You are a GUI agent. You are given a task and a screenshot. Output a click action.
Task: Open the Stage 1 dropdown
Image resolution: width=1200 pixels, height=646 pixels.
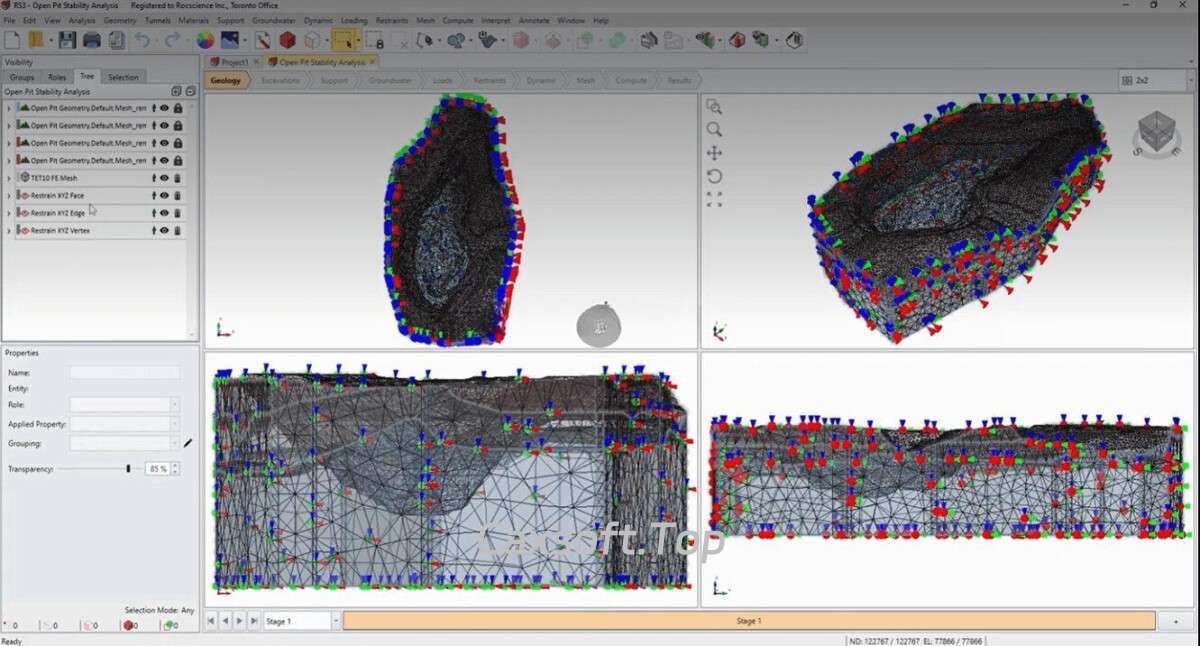click(x=335, y=621)
